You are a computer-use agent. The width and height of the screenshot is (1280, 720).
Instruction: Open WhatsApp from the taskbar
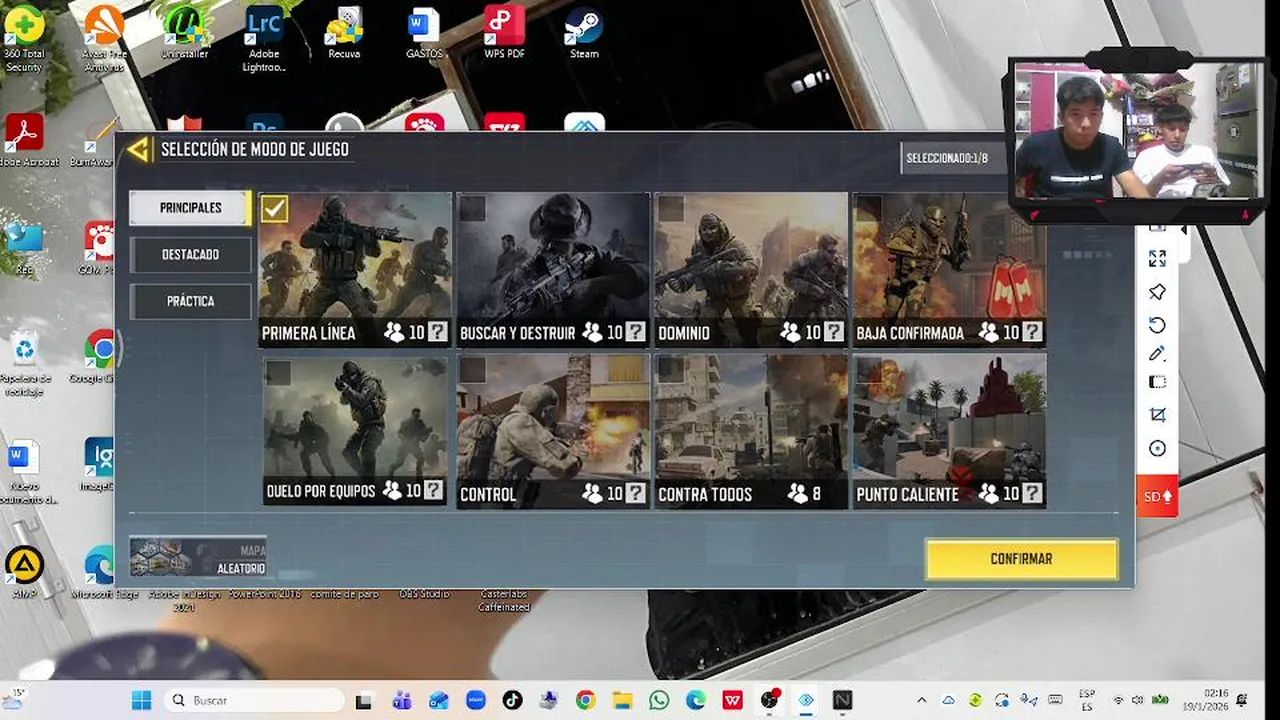659,700
